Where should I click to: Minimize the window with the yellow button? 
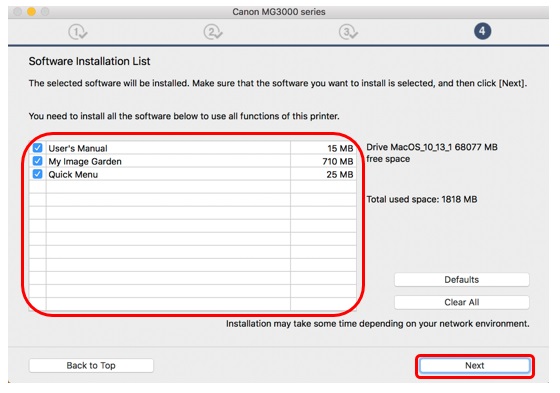pos(31,12)
